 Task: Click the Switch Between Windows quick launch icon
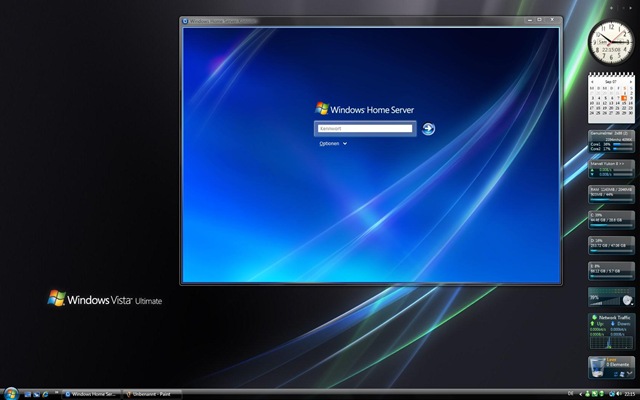point(36,394)
